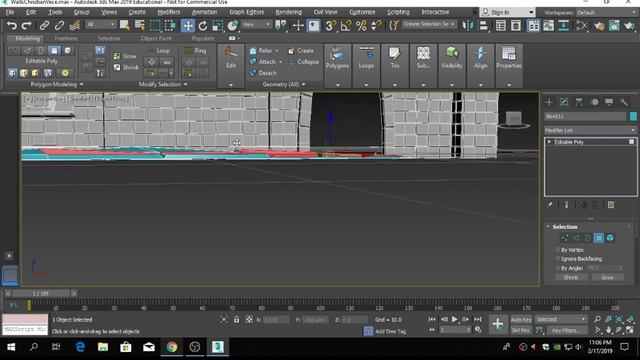Open the Utilities wrench panel tab
The height and width of the screenshot is (360, 640).
click(x=624, y=102)
